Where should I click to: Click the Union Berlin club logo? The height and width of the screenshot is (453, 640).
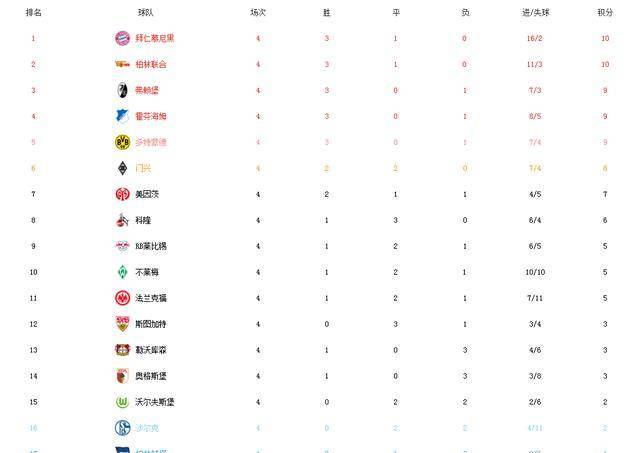pos(122,64)
